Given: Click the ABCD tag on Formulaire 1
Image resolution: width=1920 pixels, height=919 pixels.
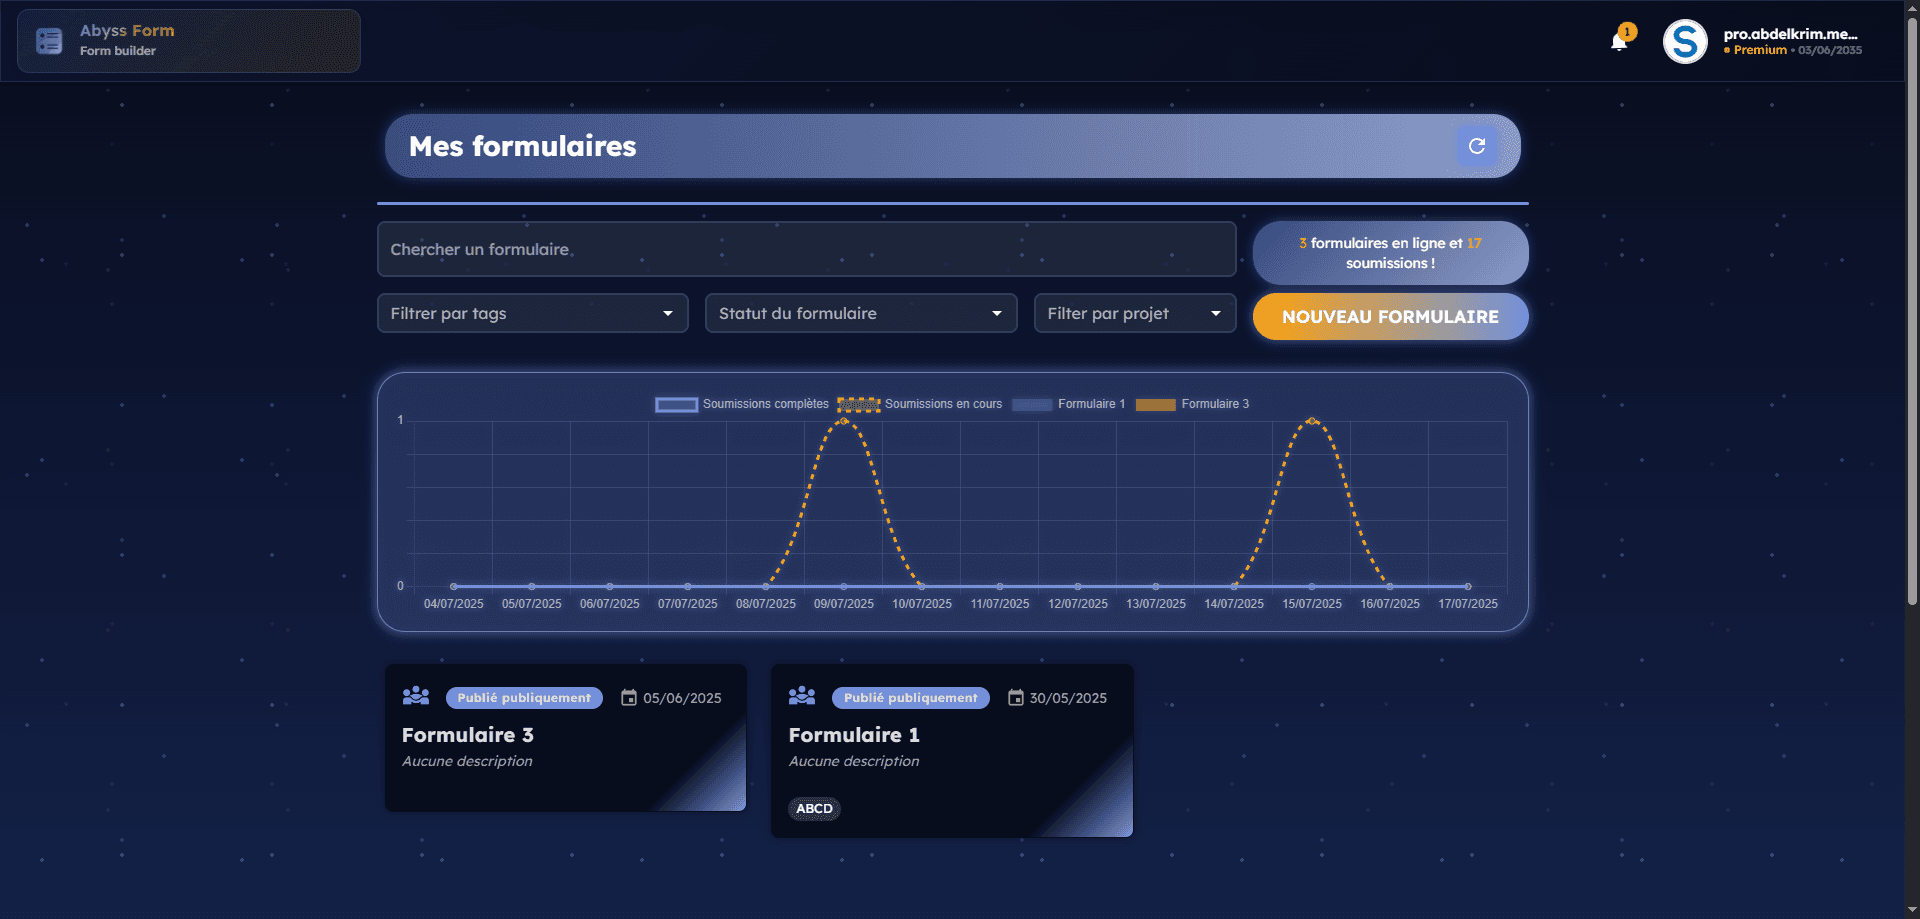Looking at the screenshot, I should [x=814, y=809].
